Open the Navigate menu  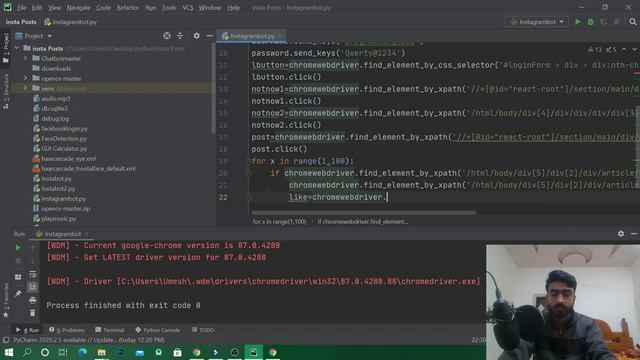coord(78,8)
